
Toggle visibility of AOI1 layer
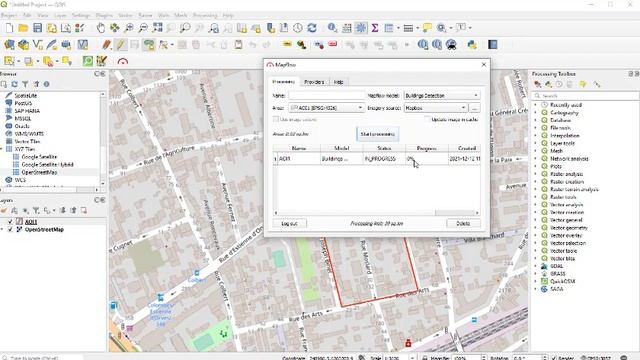[x=10, y=222]
